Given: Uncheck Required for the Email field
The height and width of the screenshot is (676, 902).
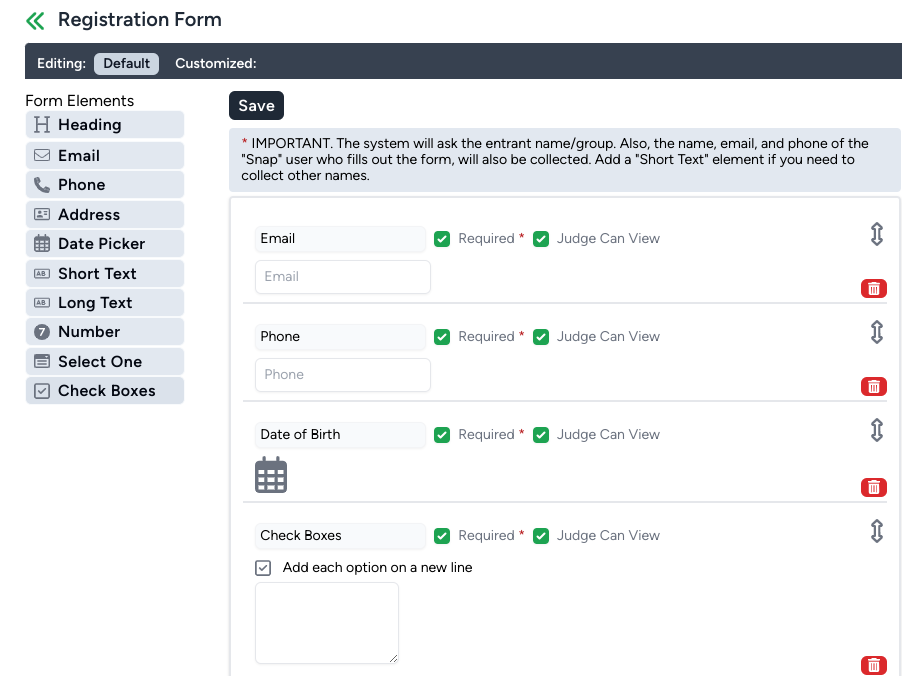Looking at the screenshot, I should click(442, 239).
